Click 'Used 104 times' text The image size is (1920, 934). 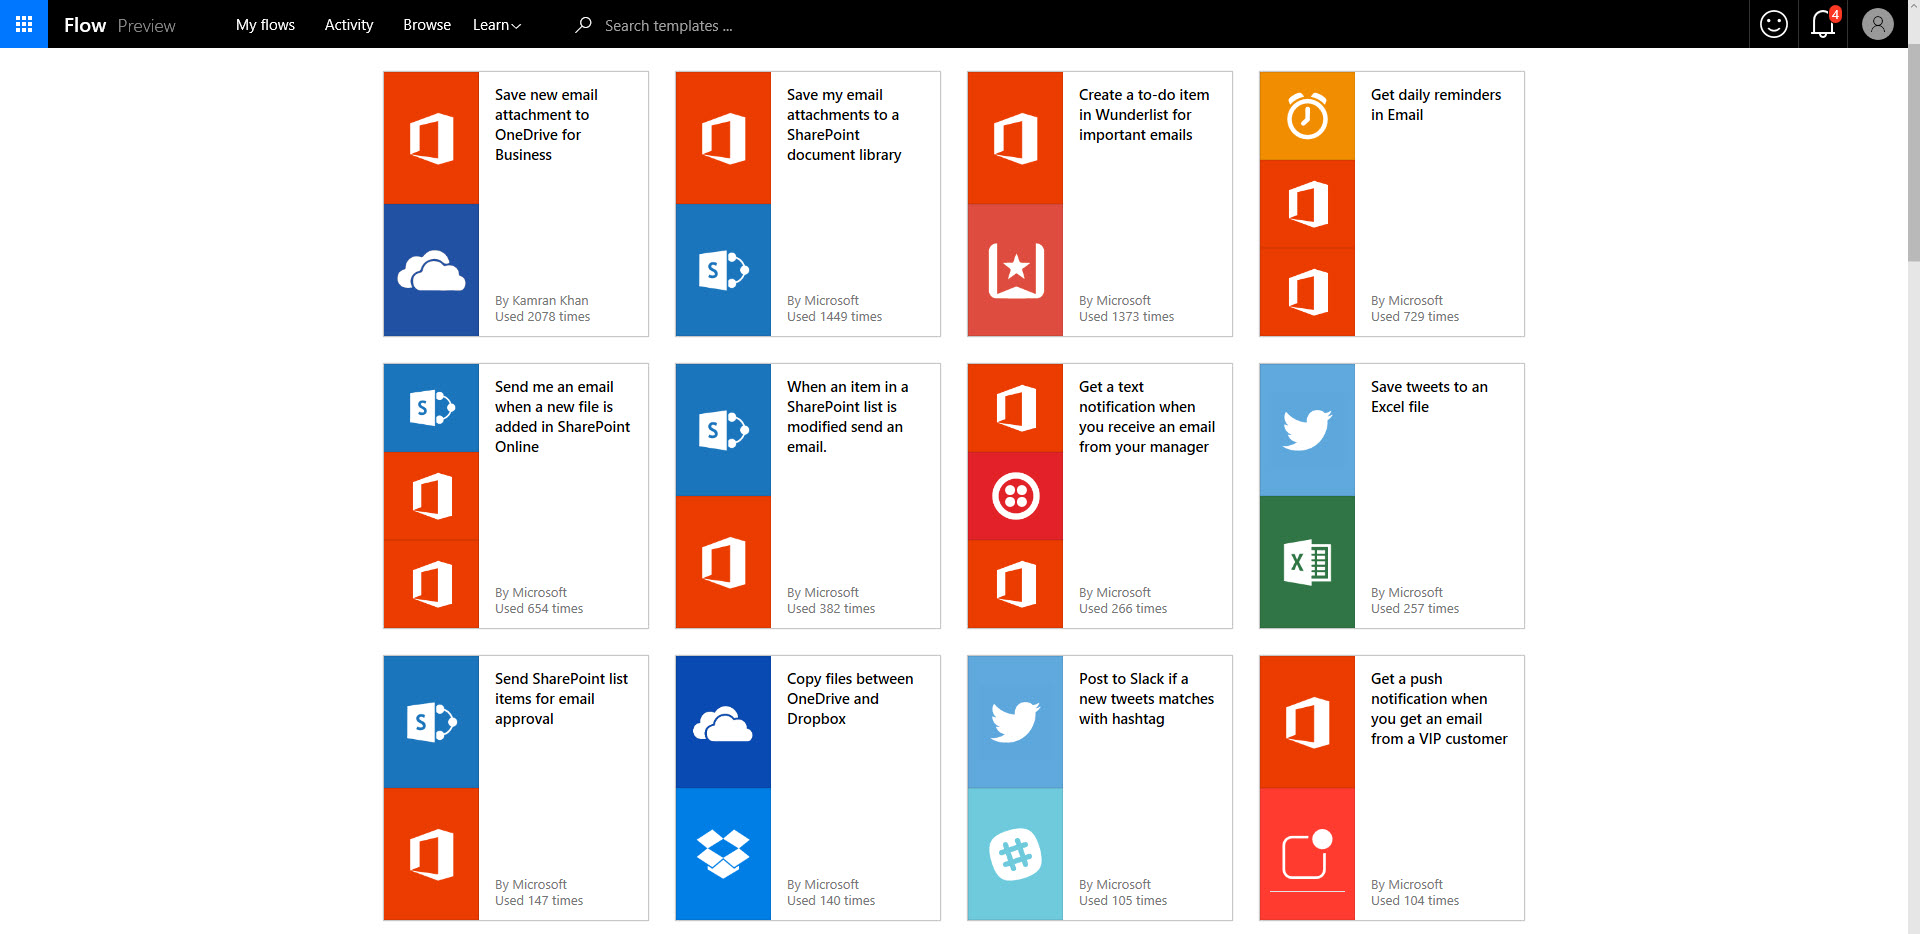1414,900
